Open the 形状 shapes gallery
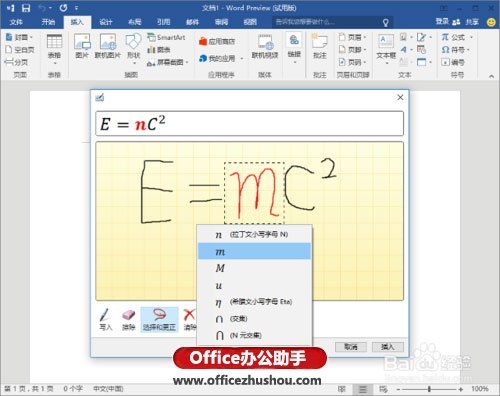Screen dimensions: 500x396 click(133, 48)
